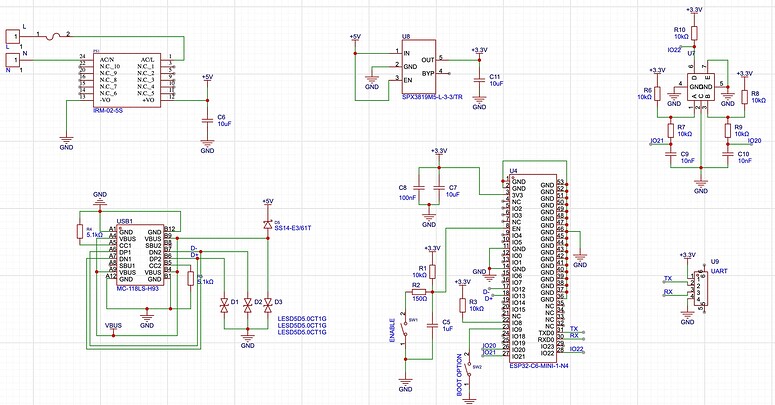Click the IO21 net label near R7
Screen dimensions: 775x405
(657, 141)
